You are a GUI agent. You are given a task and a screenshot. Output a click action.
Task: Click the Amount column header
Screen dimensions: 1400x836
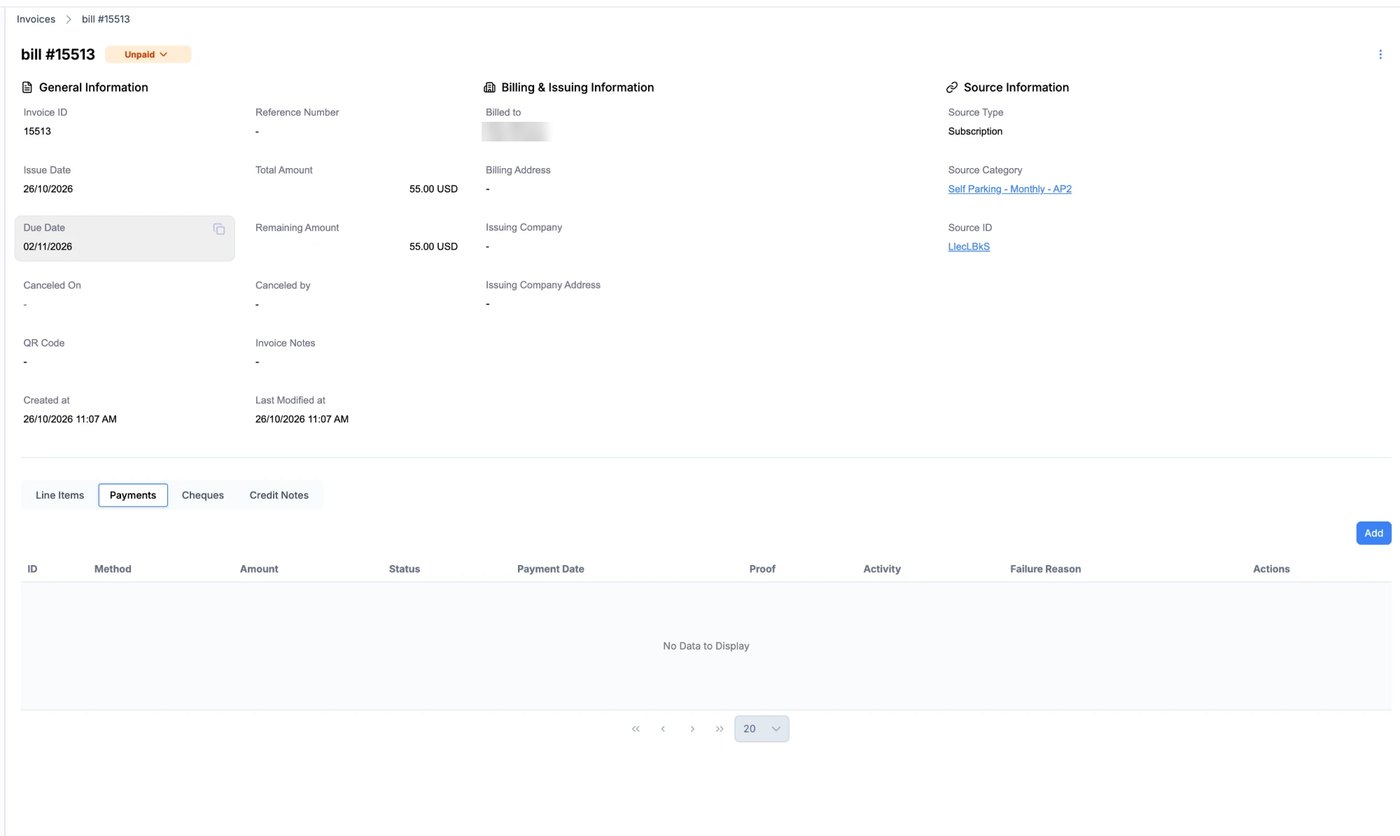259,569
